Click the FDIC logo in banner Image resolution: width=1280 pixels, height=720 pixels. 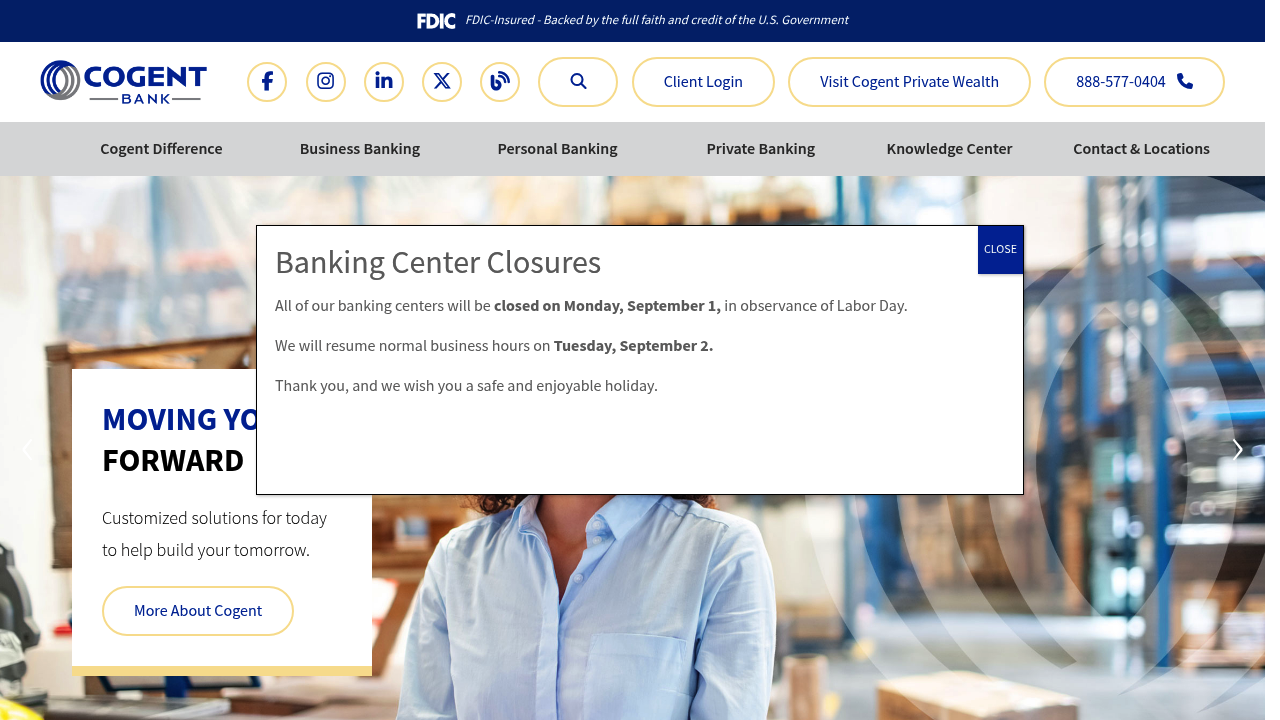[x=436, y=21]
